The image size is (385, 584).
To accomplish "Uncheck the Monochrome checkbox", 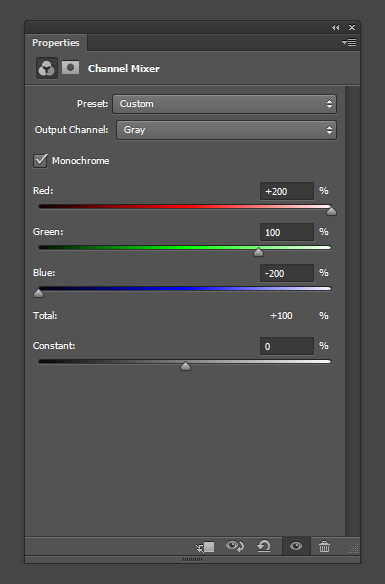I will [x=40, y=161].
